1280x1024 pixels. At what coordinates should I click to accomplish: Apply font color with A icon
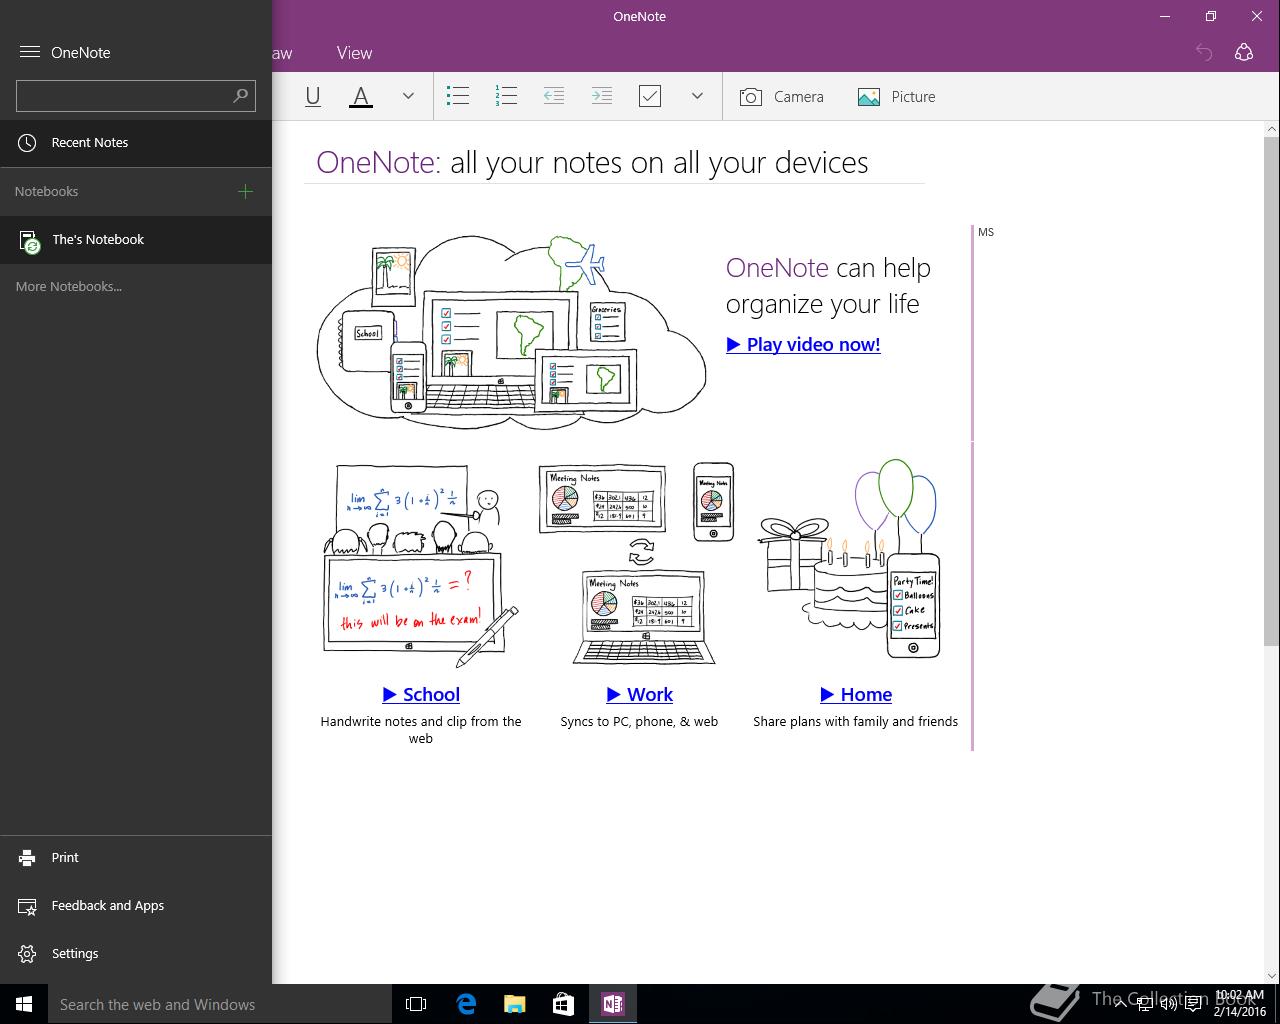(361, 97)
